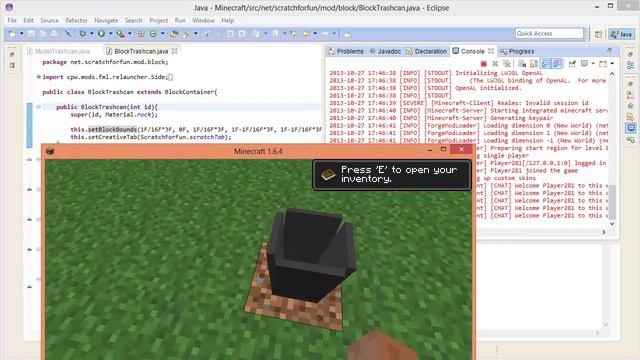Open Package Explorer from left trim

point(12,65)
